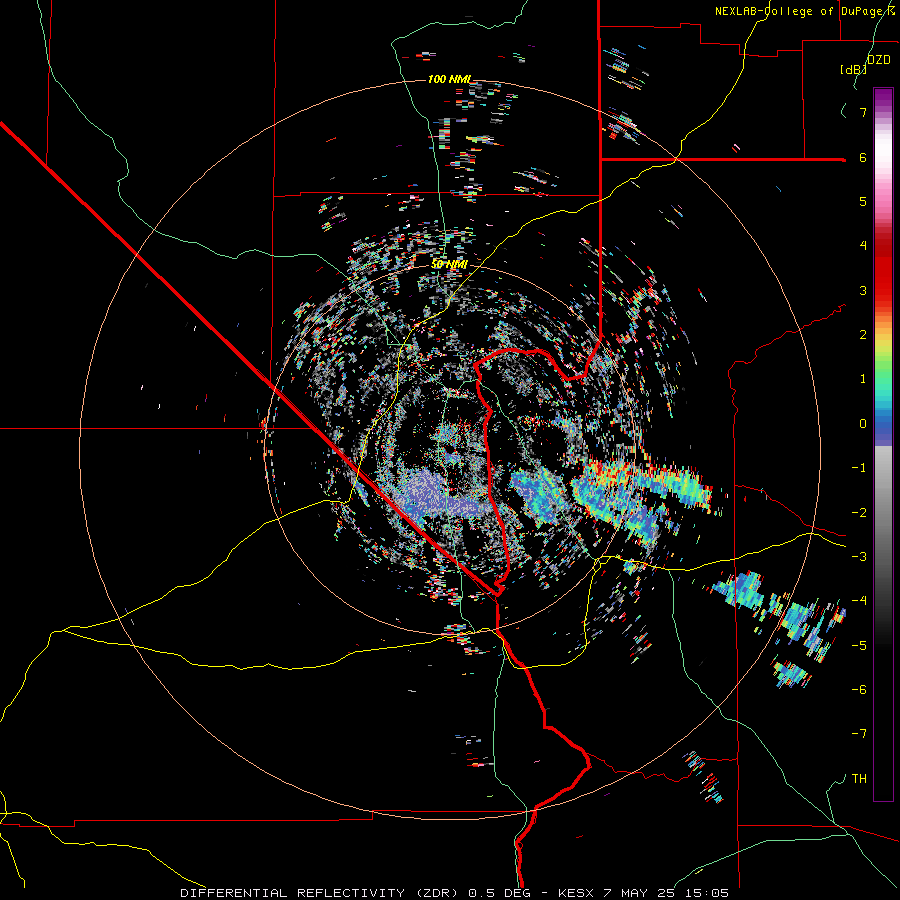Click the scale label "-2"
Screen dimensions: 900x900
click(859, 513)
